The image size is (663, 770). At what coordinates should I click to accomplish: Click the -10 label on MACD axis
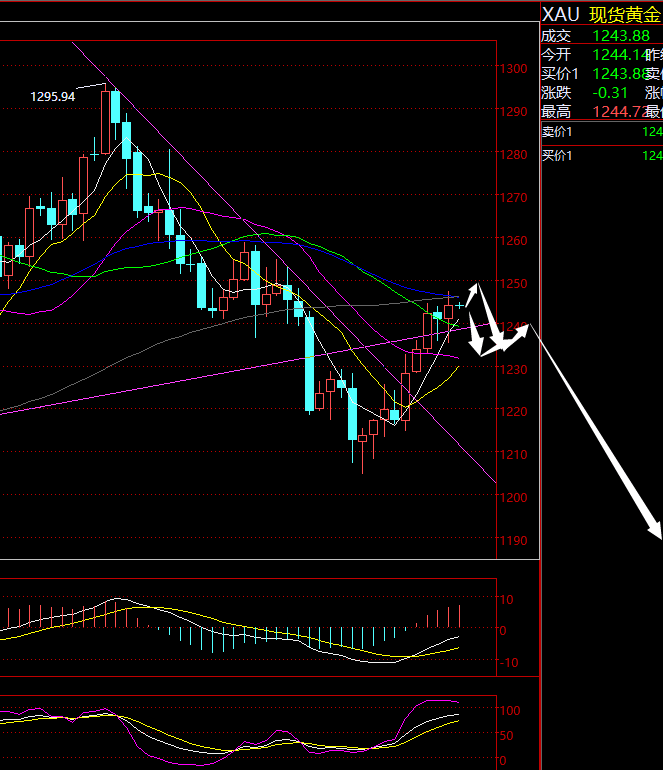point(509,663)
